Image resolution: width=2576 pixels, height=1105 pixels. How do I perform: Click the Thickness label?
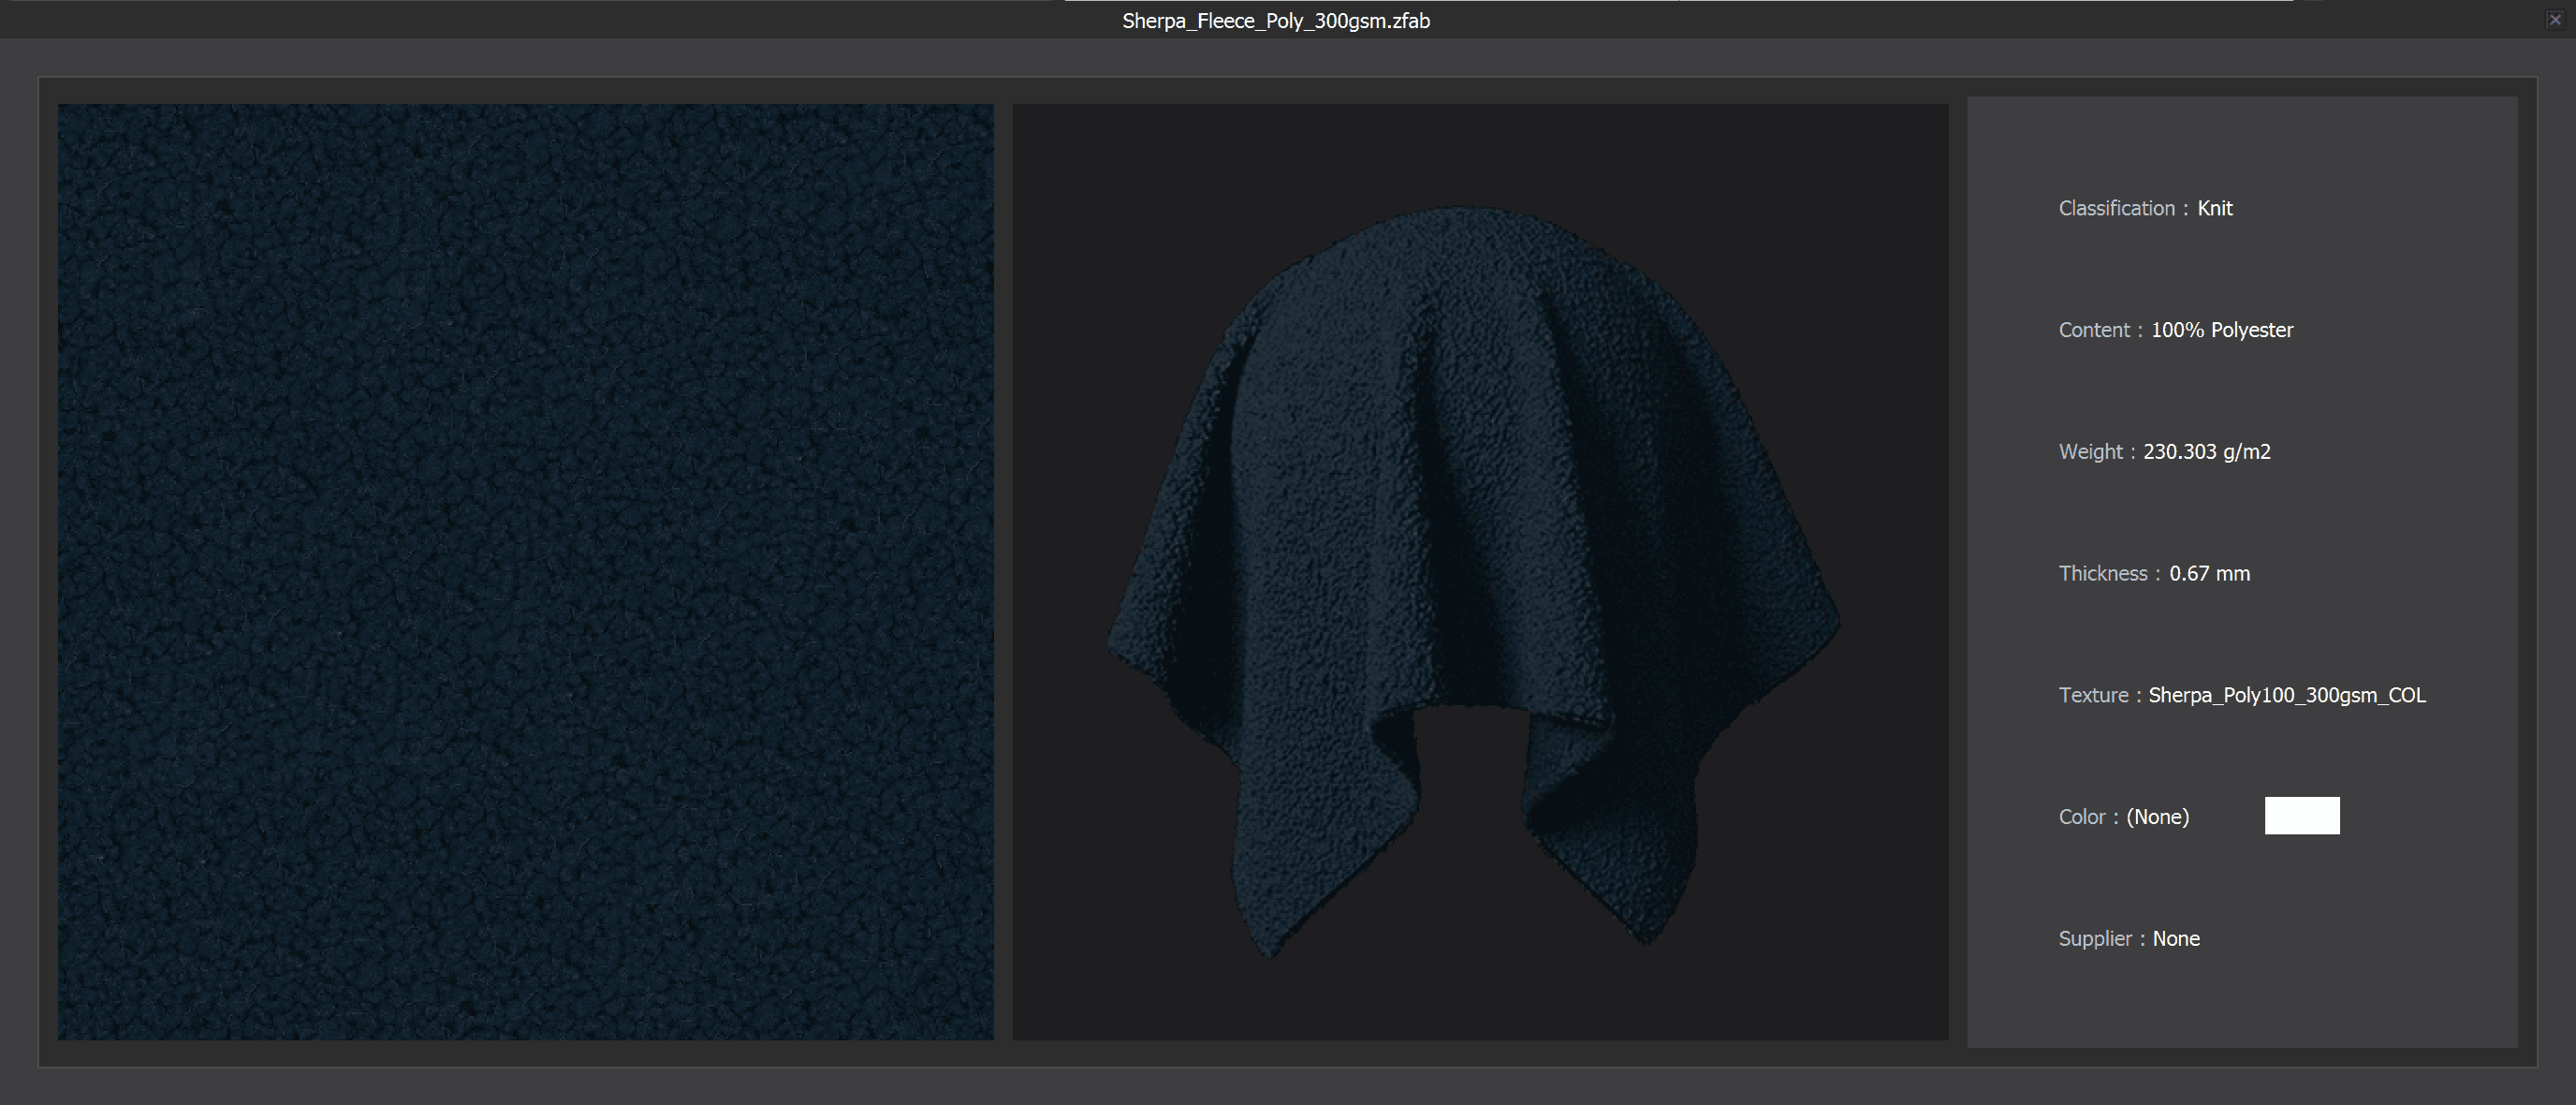tap(2103, 574)
